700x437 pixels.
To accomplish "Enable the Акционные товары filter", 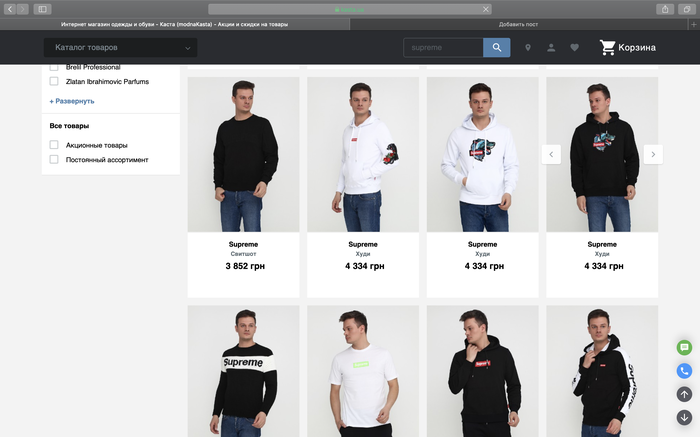I will (x=54, y=145).
